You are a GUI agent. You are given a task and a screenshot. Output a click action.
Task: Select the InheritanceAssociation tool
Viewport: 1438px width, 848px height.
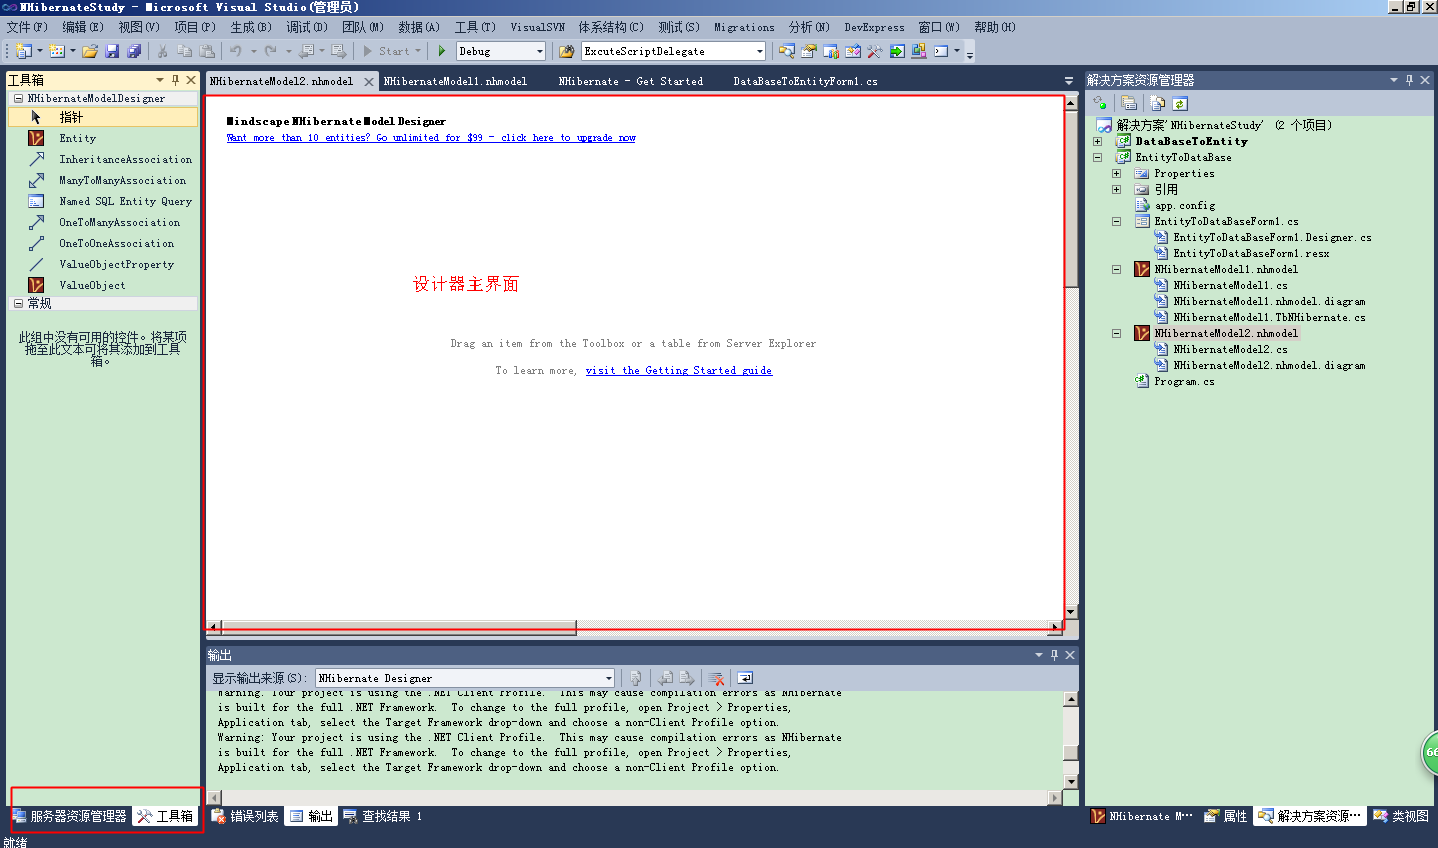pos(103,159)
